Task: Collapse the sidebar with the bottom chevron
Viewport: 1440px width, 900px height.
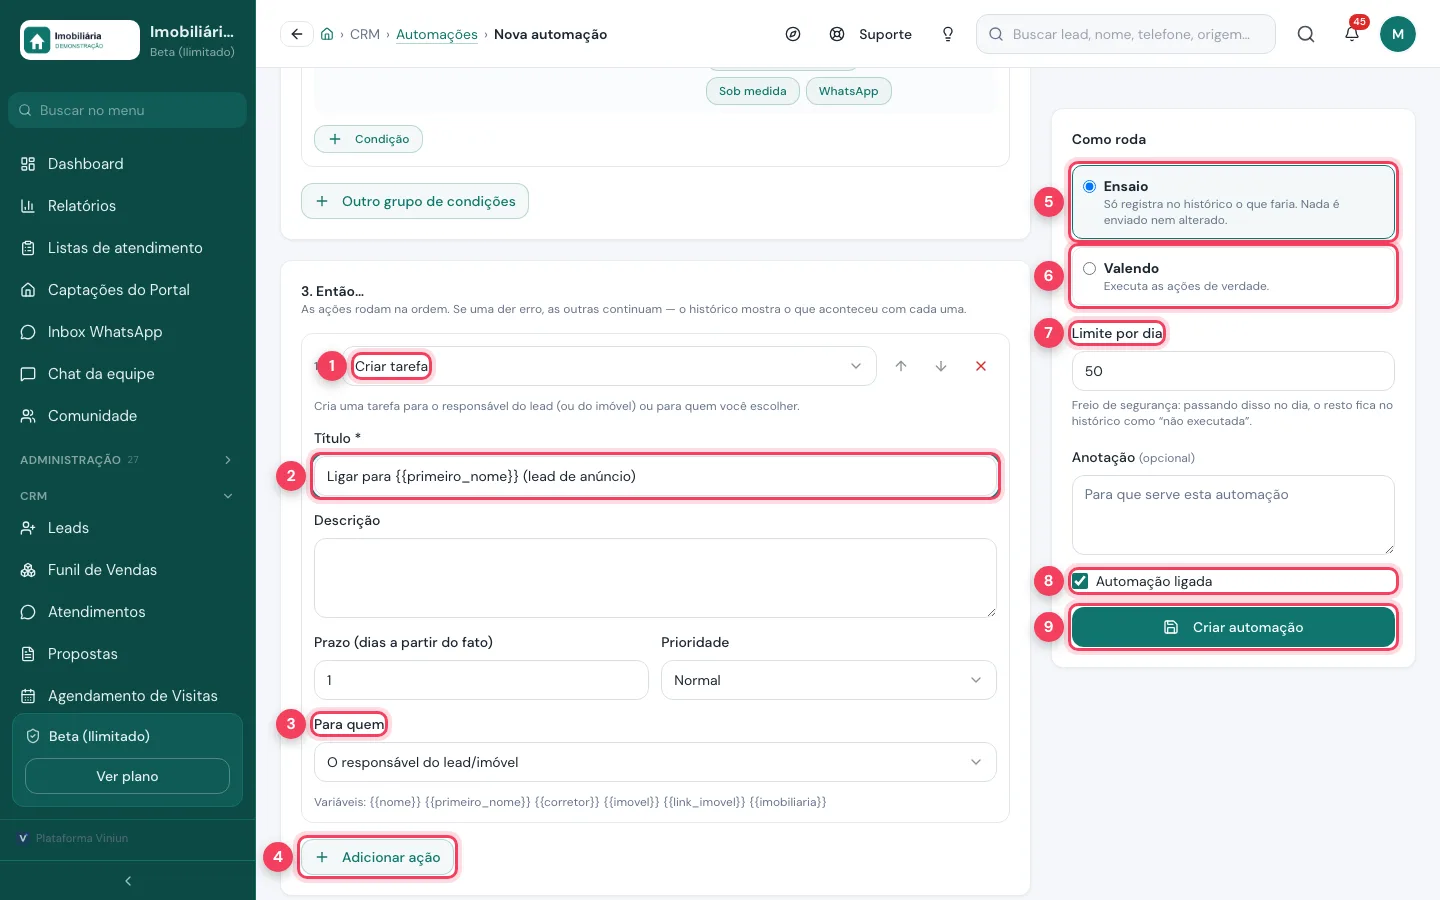Action: [128, 881]
